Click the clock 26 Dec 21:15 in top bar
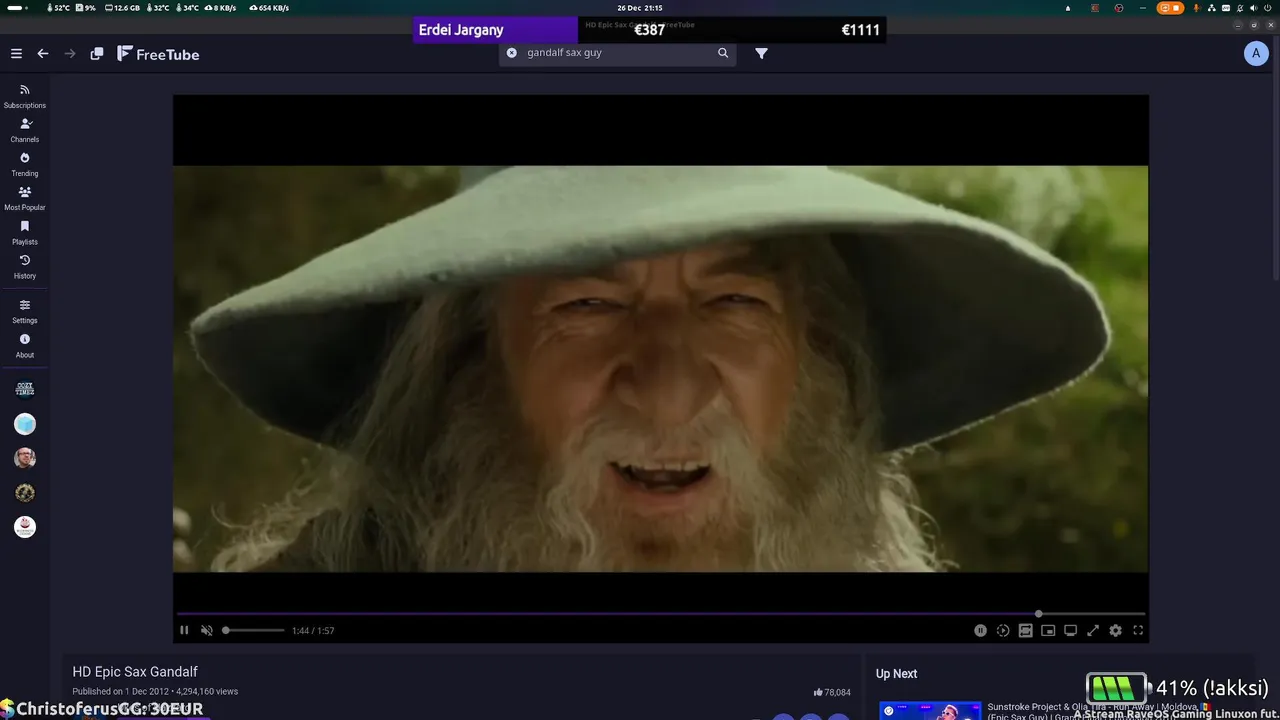 [x=640, y=8]
